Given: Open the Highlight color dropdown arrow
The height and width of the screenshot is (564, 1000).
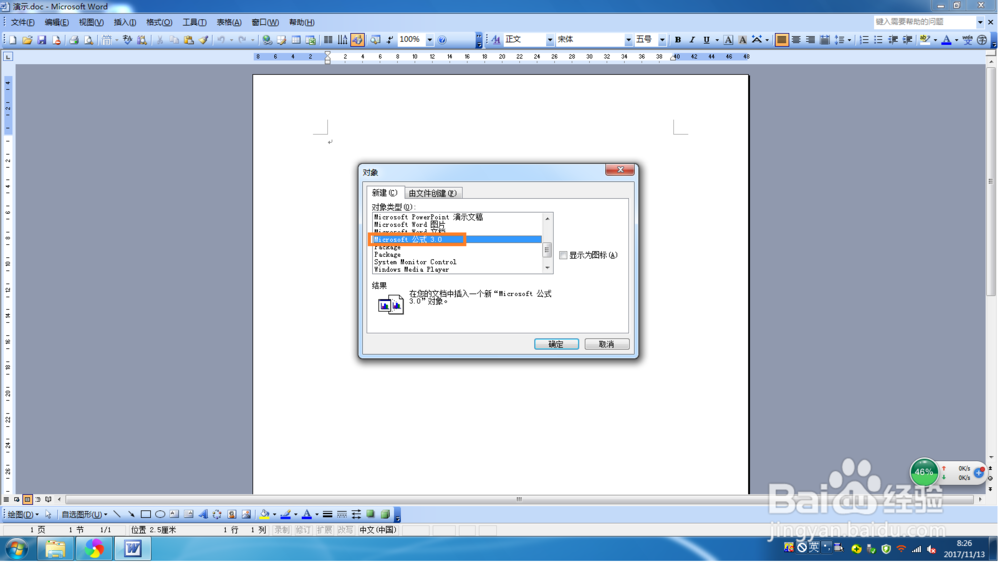Looking at the screenshot, I should tap(935, 40).
